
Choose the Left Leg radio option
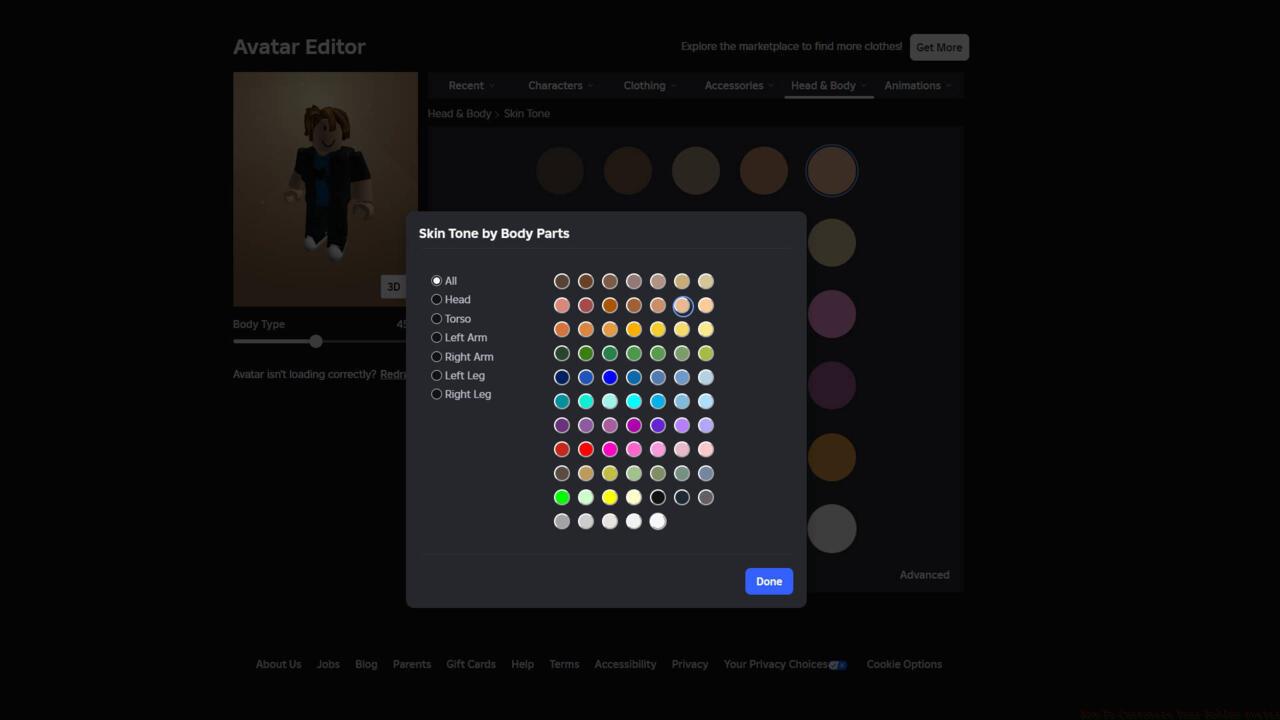click(x=436, y=375)
